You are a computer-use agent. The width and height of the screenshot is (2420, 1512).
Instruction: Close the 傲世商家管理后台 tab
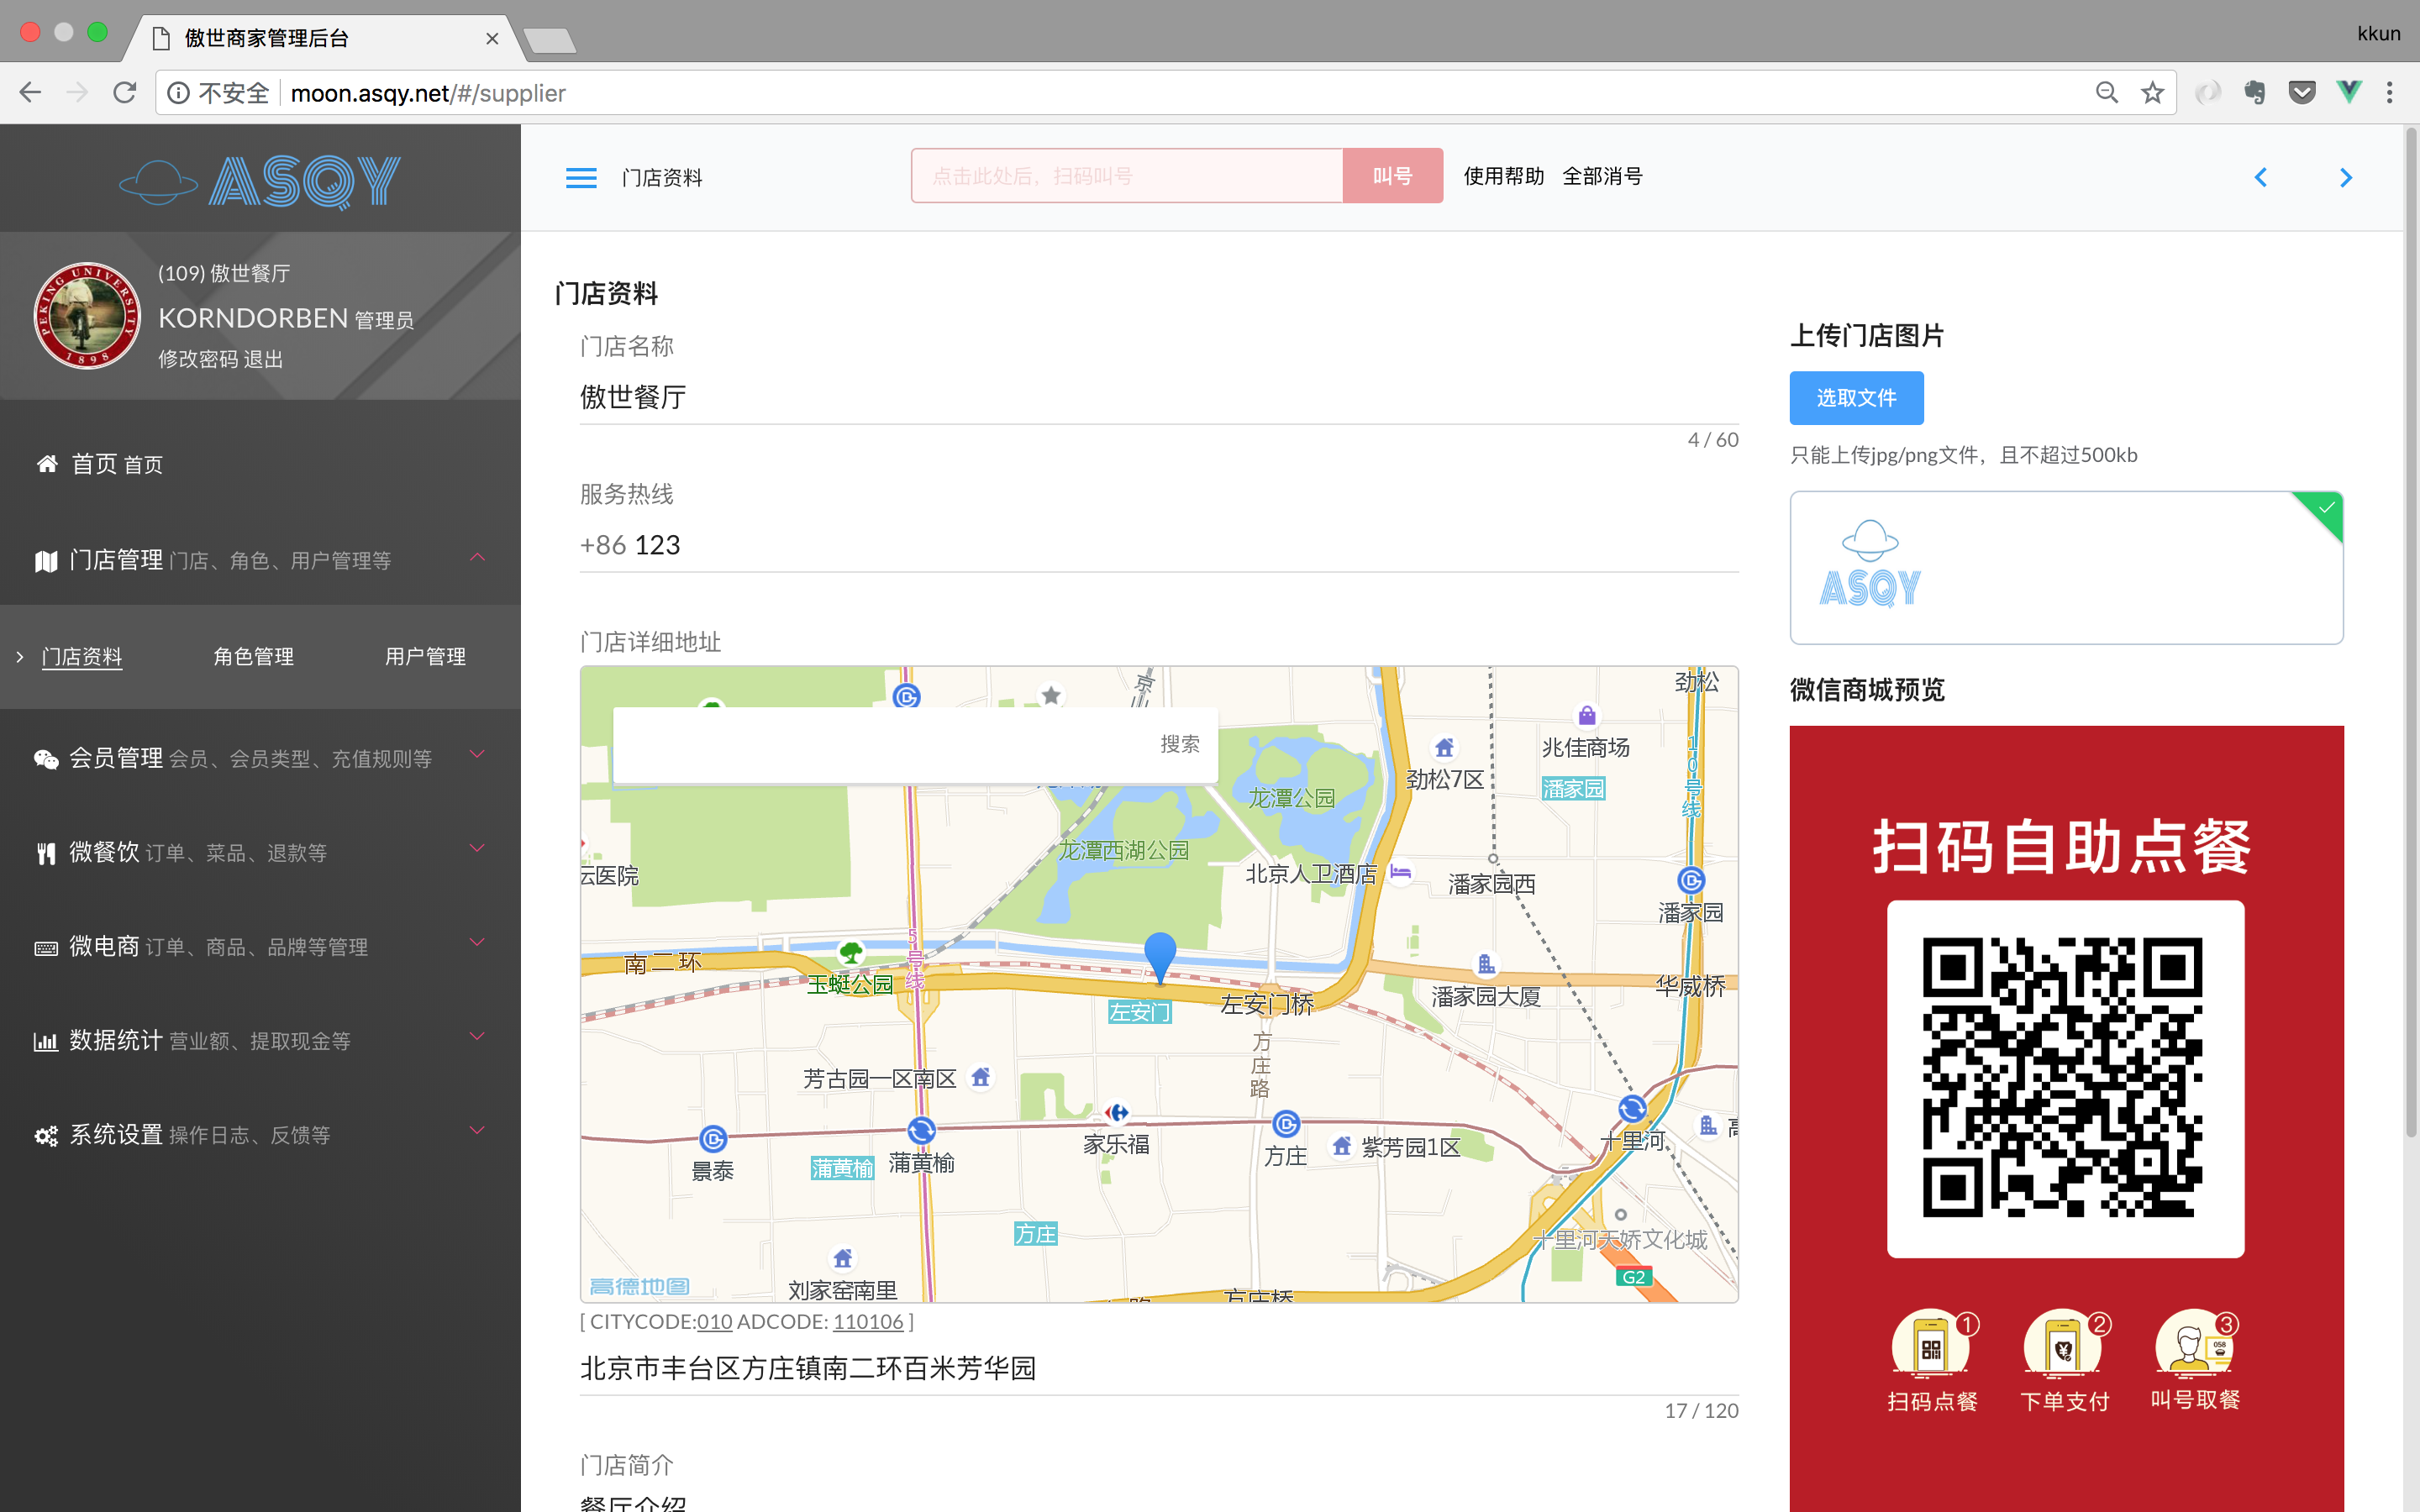tap(491, 39)
